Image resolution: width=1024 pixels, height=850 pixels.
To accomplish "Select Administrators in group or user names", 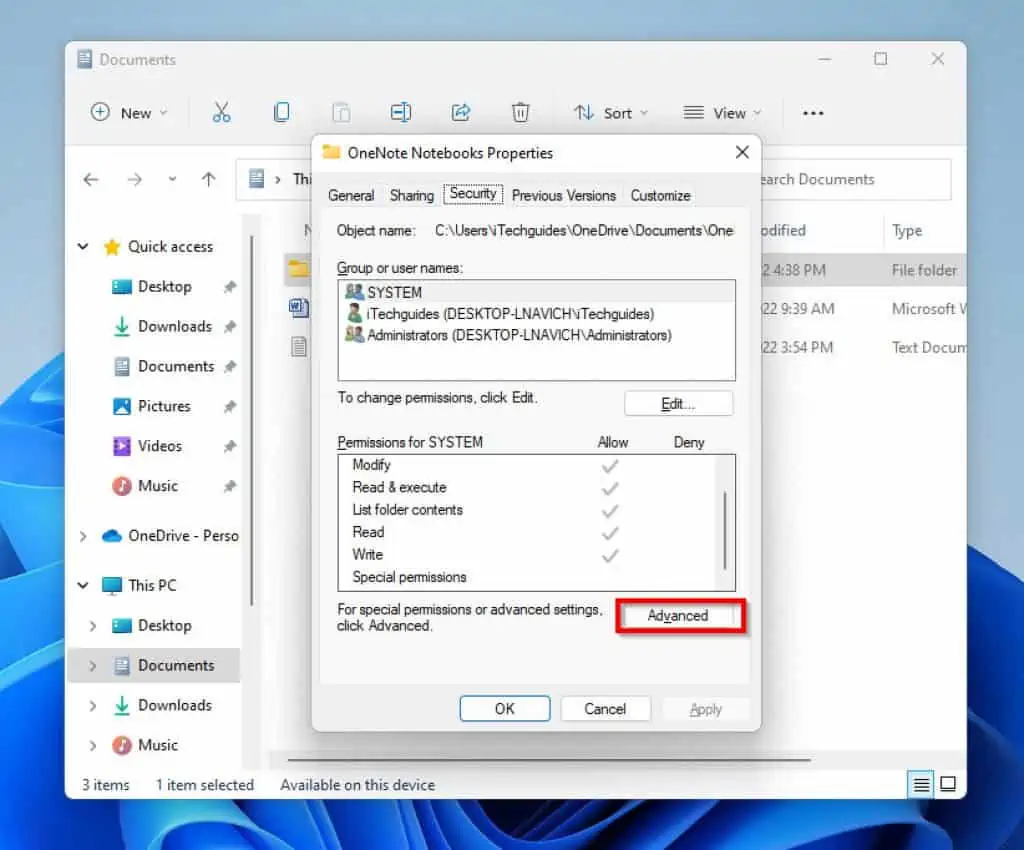I will [x=519, y=335].
